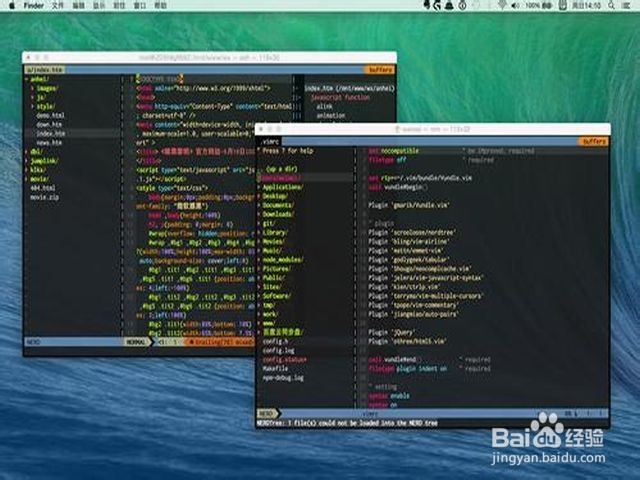This screenshot has width=640, height=480.
Task: Open down.htm in back terminal tree
Action: tap(49, 124)
